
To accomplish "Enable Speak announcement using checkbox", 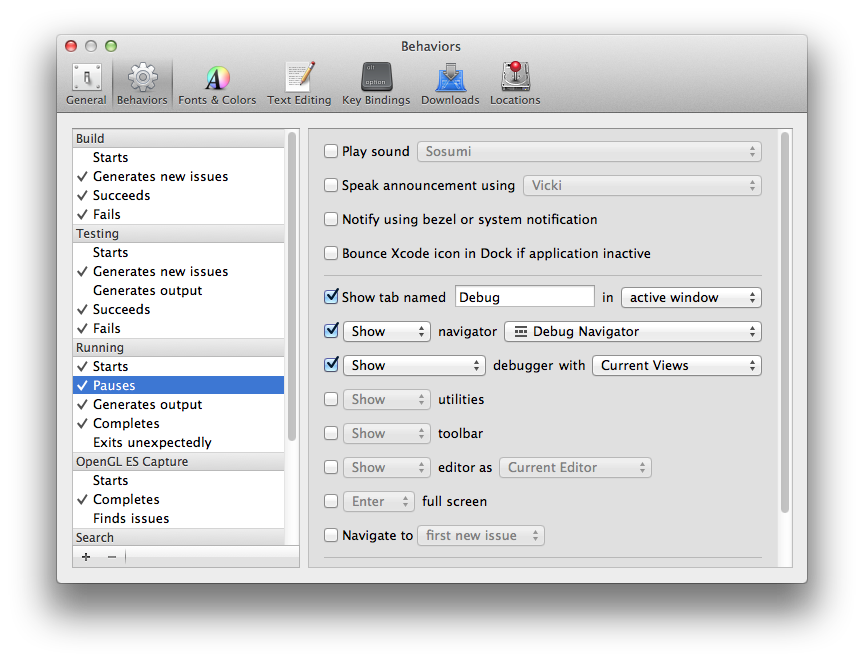I will coord(331,185).
